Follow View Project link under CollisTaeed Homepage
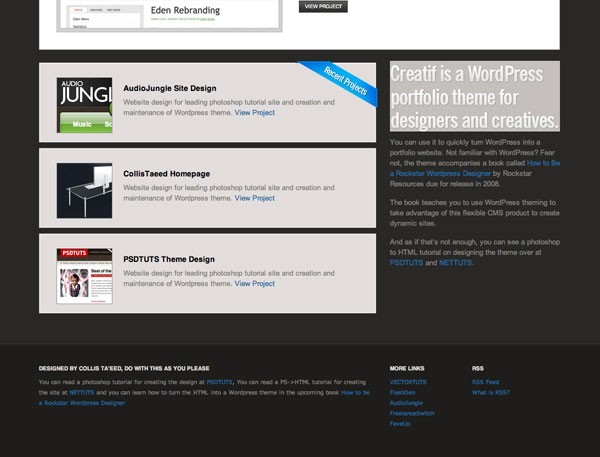Image resolution: width=600 pixels, height=457 pixels. tap(254, 198)
